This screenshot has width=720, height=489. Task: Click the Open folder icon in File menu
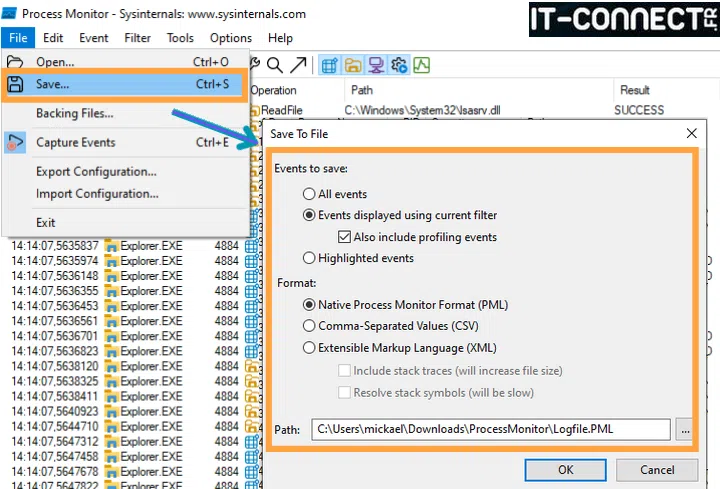coord(15,62)
